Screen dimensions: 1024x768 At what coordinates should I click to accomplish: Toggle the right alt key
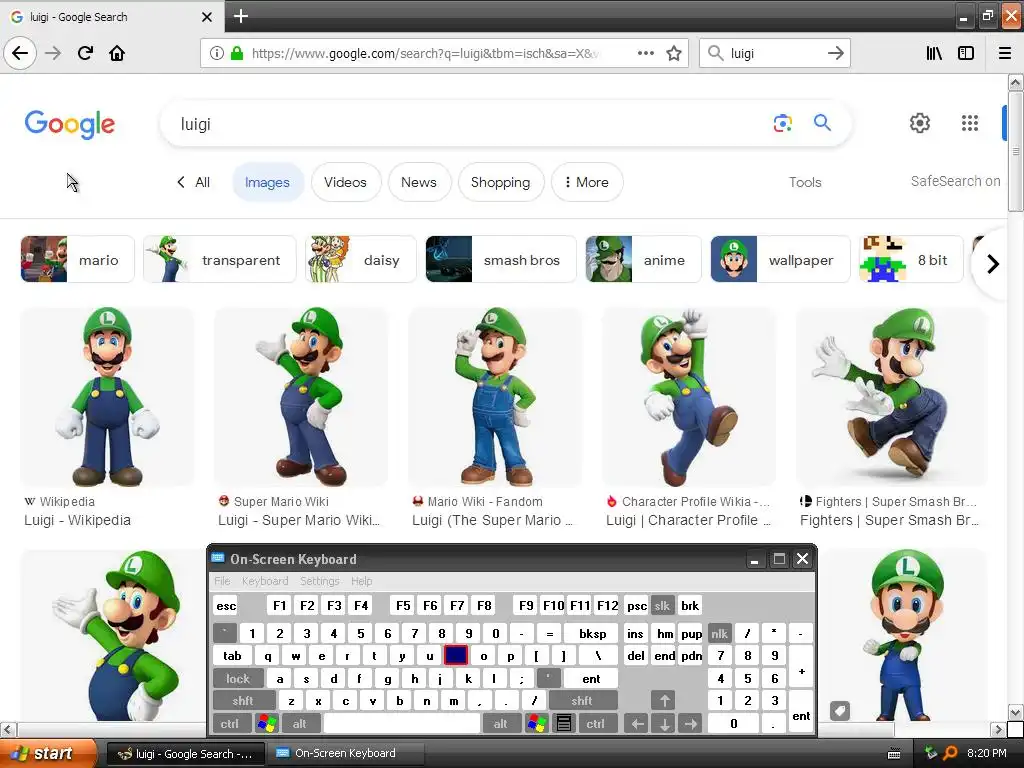click(501, 724)
